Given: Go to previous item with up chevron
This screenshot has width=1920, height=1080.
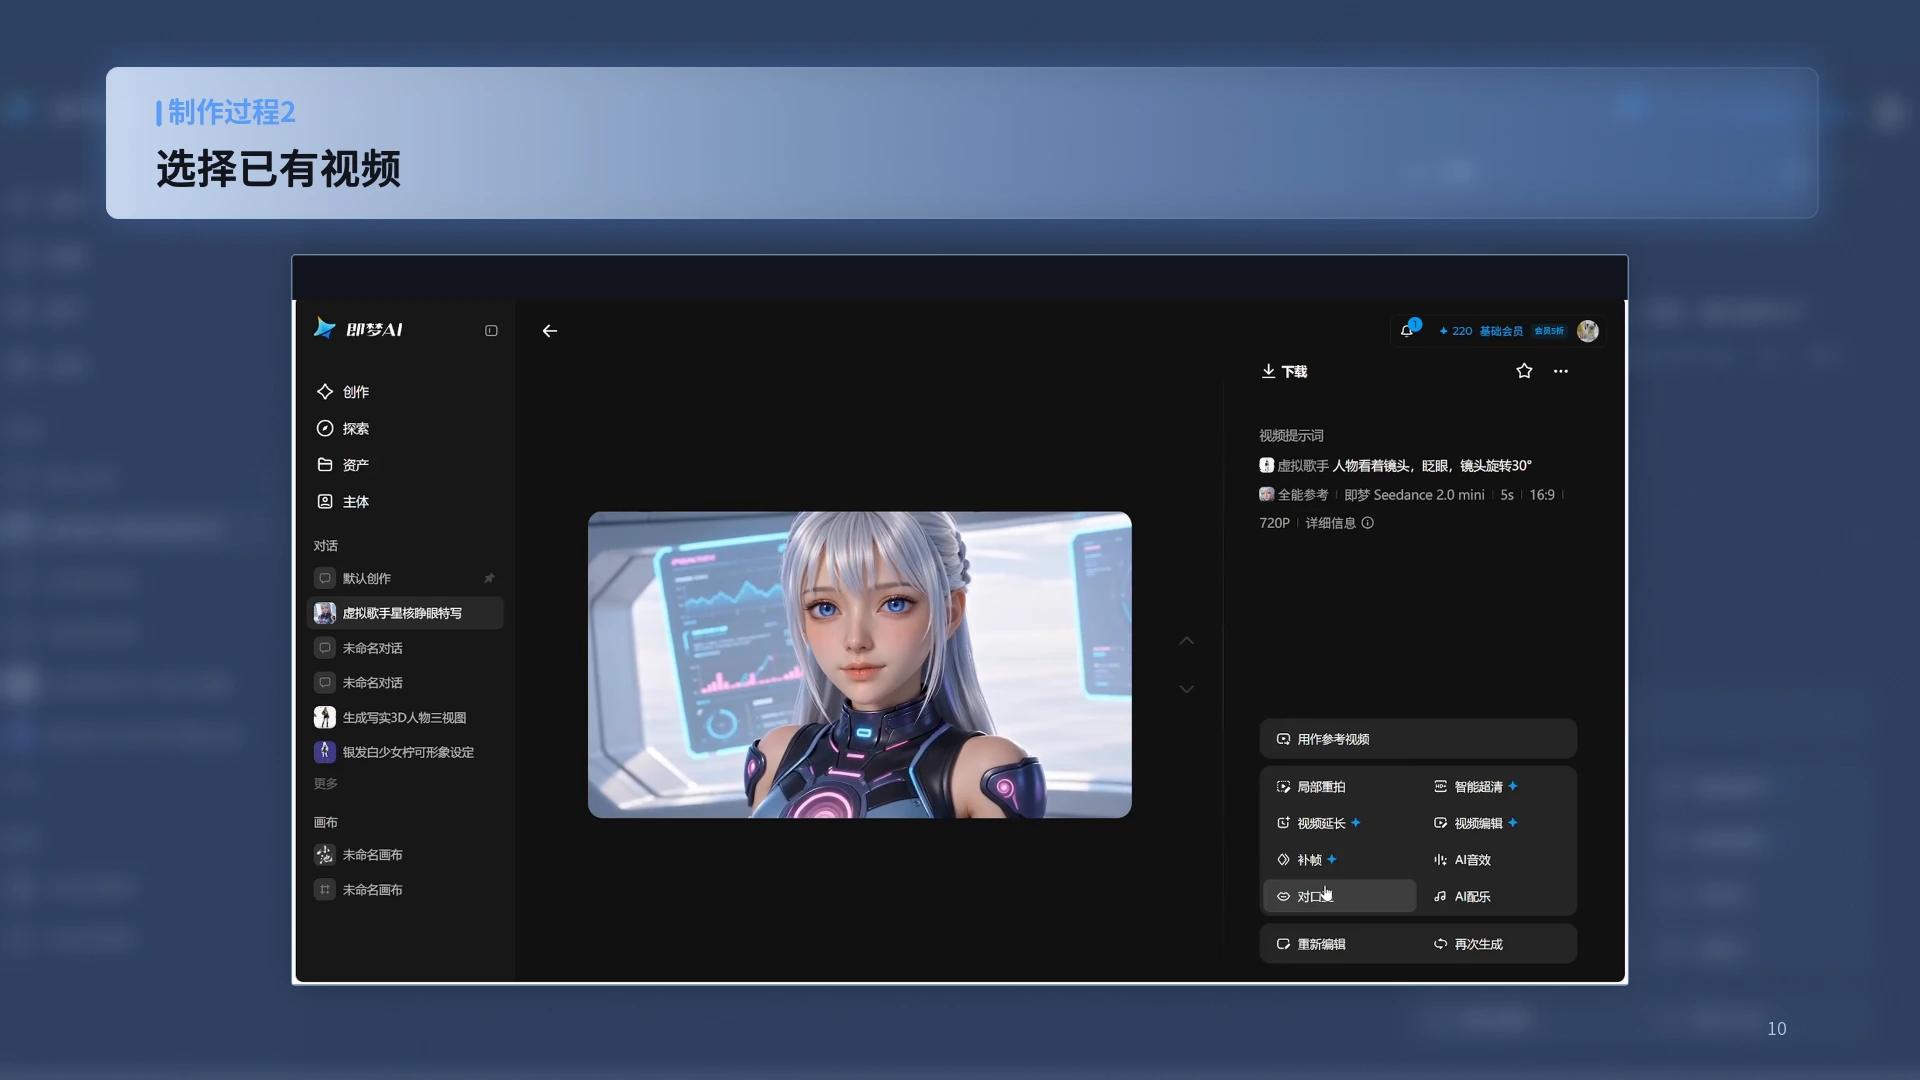Looking at the screenshot, I should (x=1186, y=641).
